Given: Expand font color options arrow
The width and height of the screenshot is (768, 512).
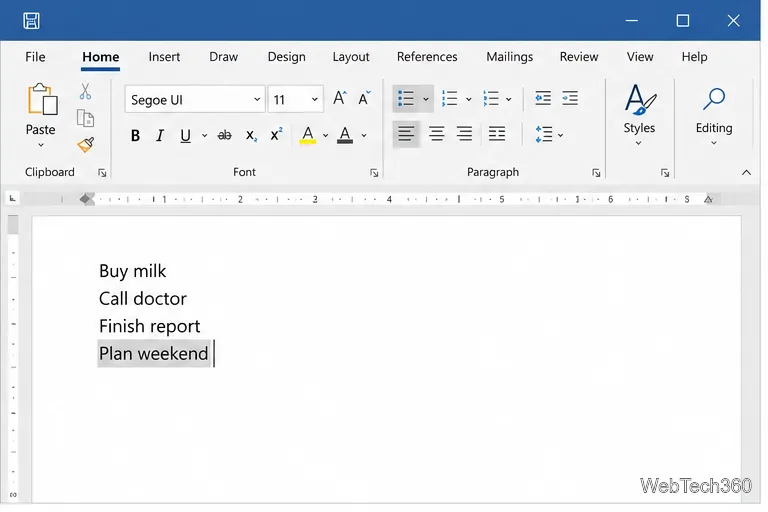Looking at the screenshot, I should click(x=364, y=136).
